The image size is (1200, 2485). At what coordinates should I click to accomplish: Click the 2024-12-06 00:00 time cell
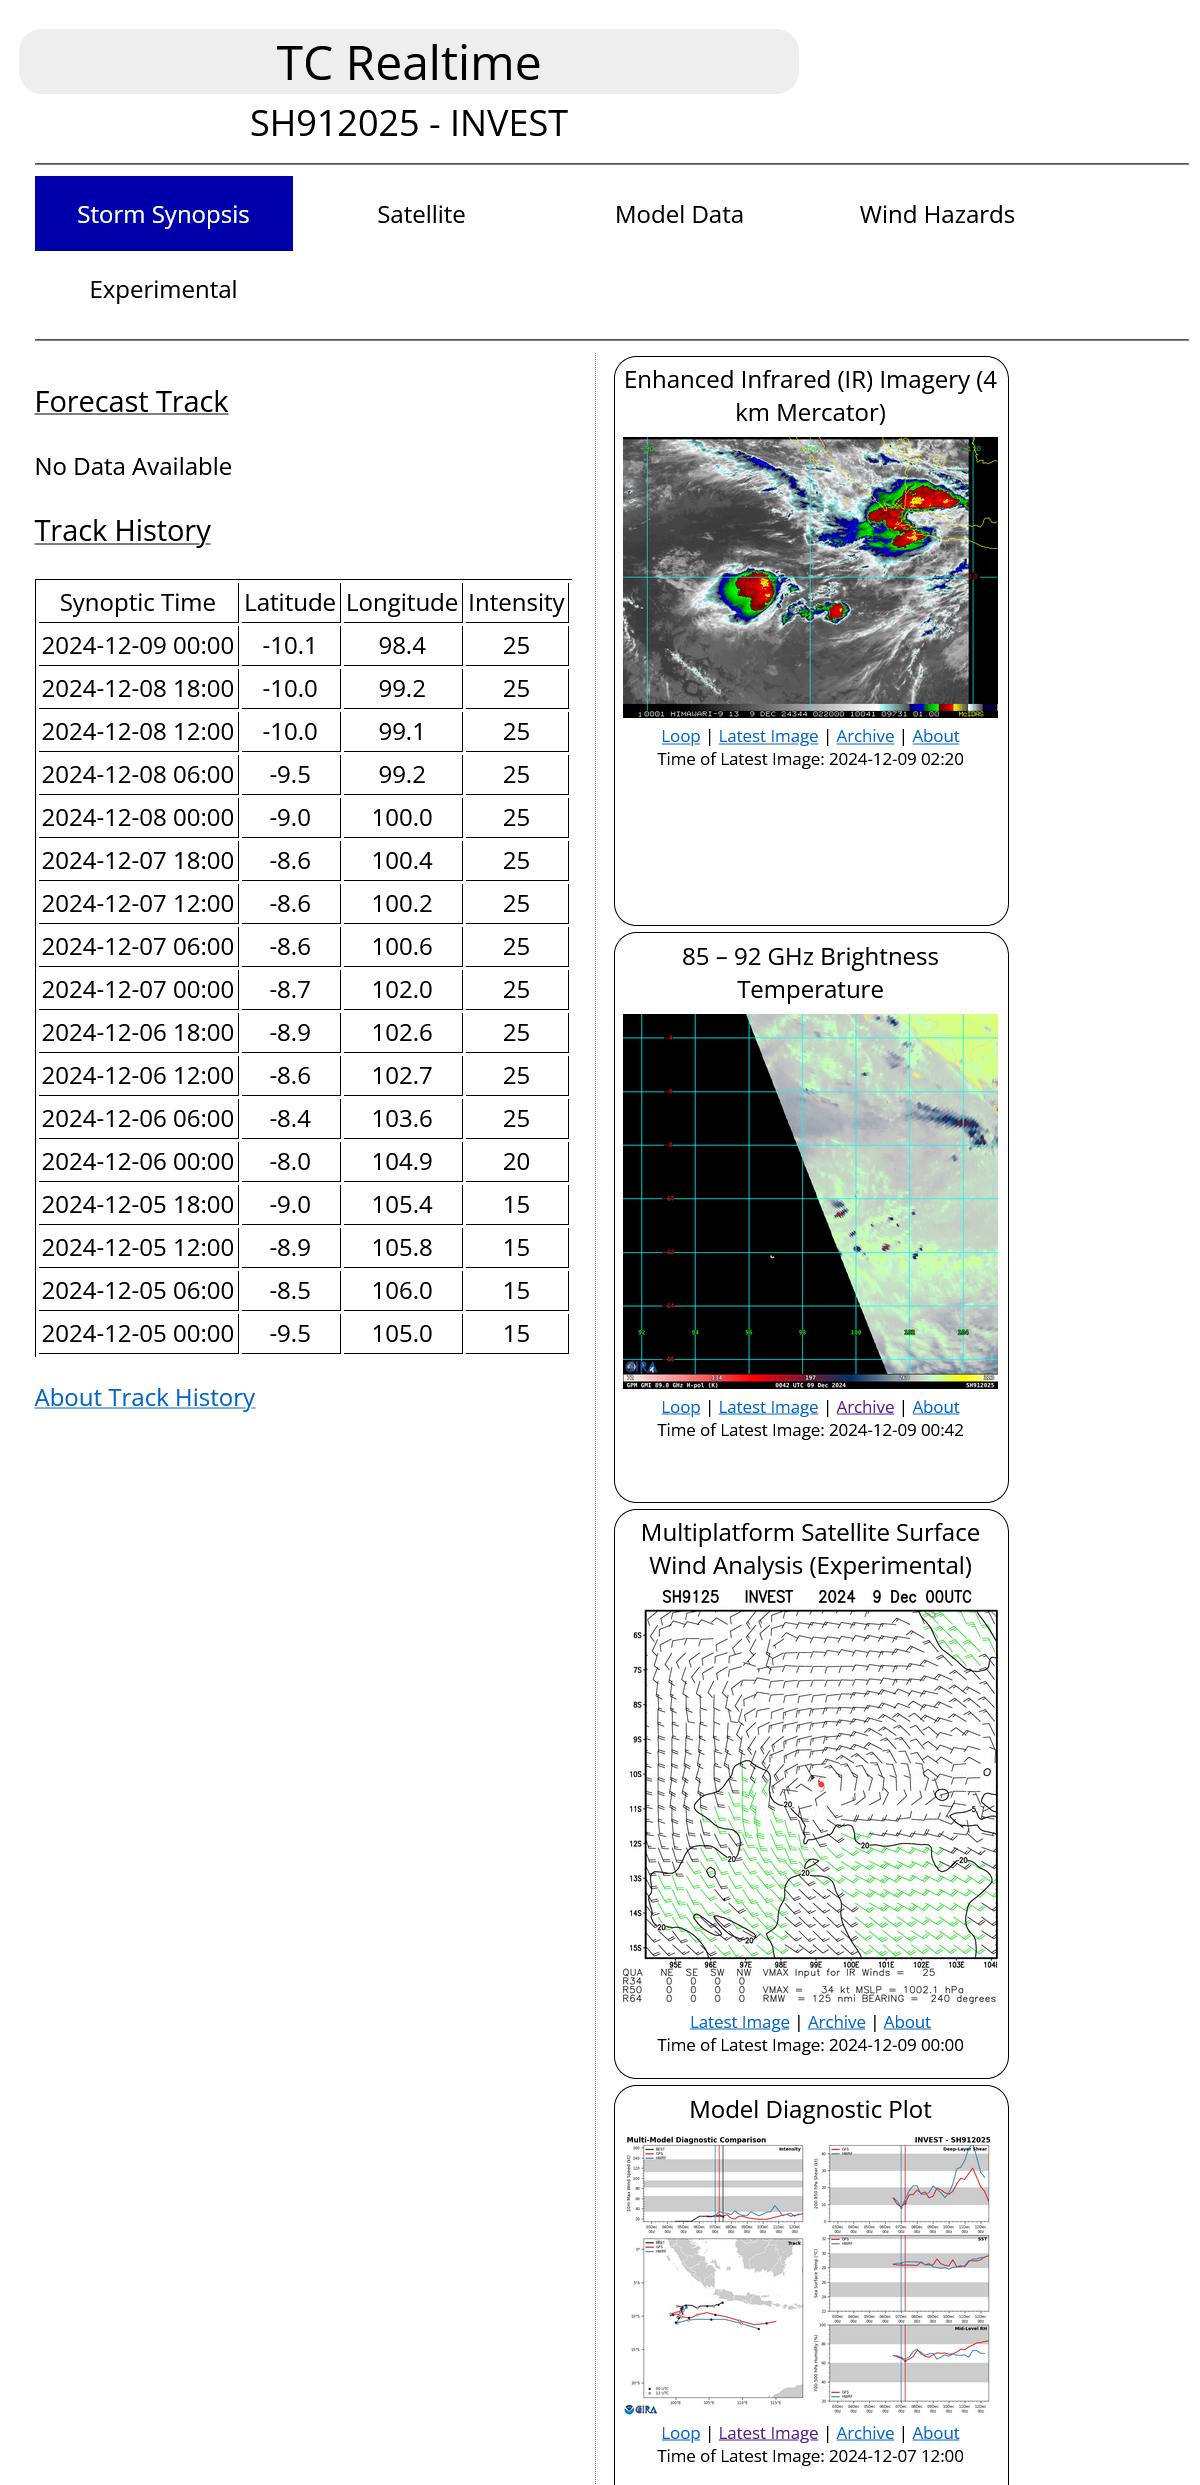click(x=138, y=1161)
